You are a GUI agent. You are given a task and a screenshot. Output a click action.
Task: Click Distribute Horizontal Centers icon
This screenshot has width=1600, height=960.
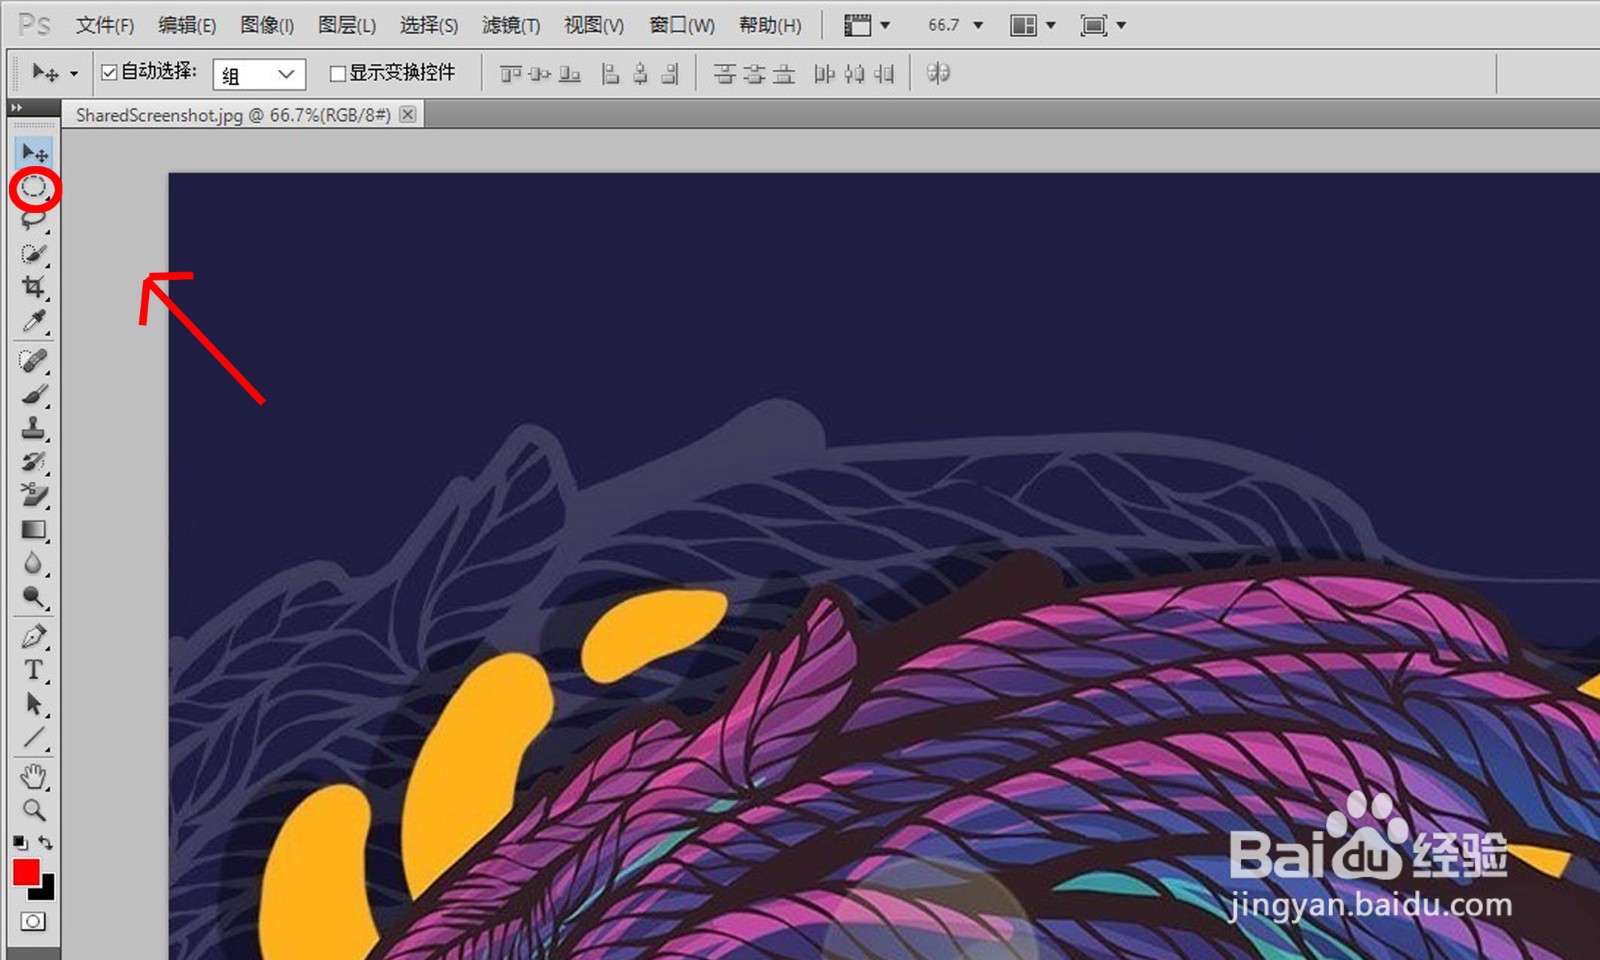coord(854,74)
